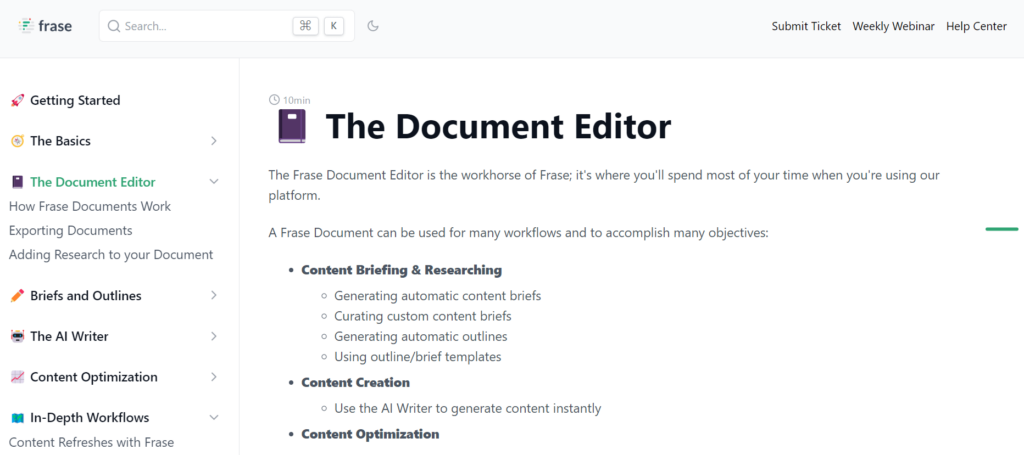
Task: Click Content Briefing & Researching bullet
Action: [402, 270]
